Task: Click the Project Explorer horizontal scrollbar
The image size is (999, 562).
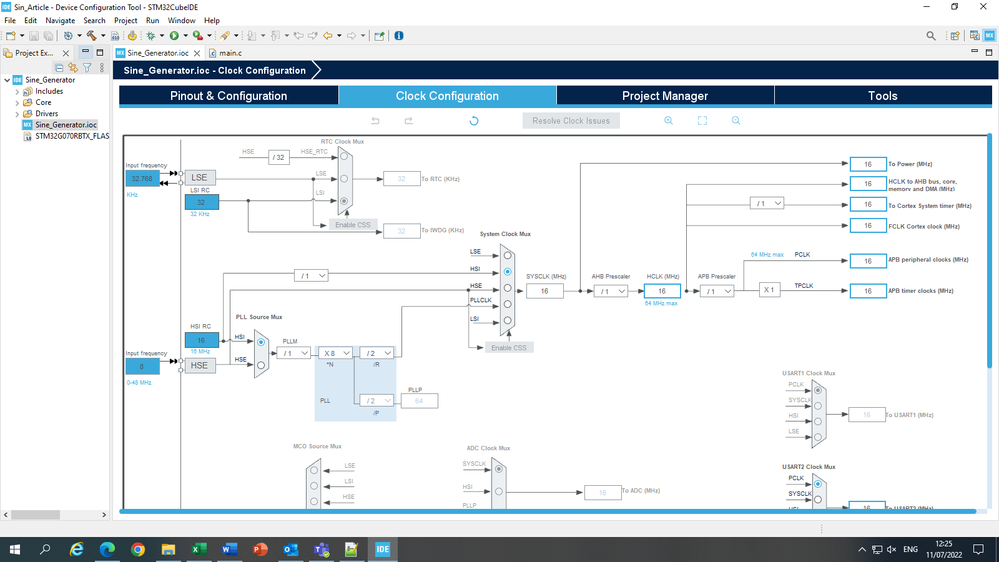Action: click(36, 514)
